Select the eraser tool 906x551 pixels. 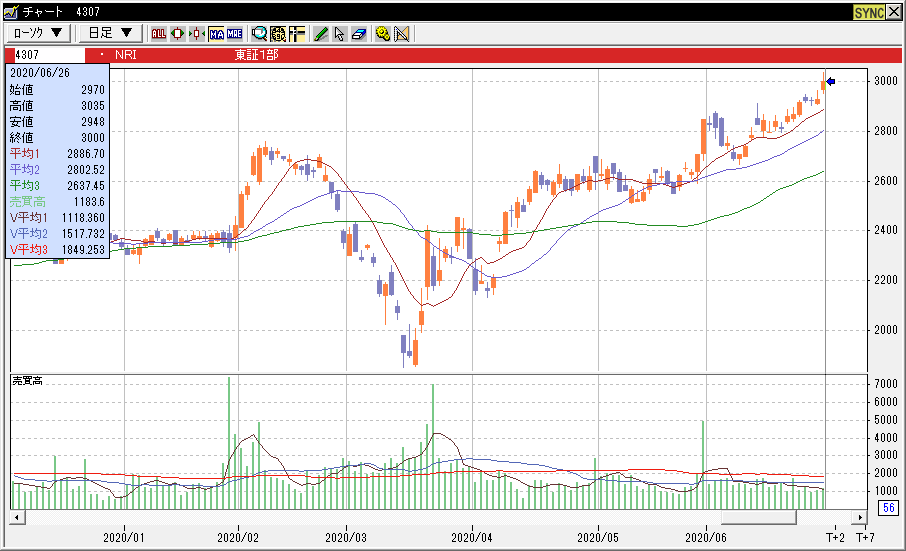click(358, 33)
